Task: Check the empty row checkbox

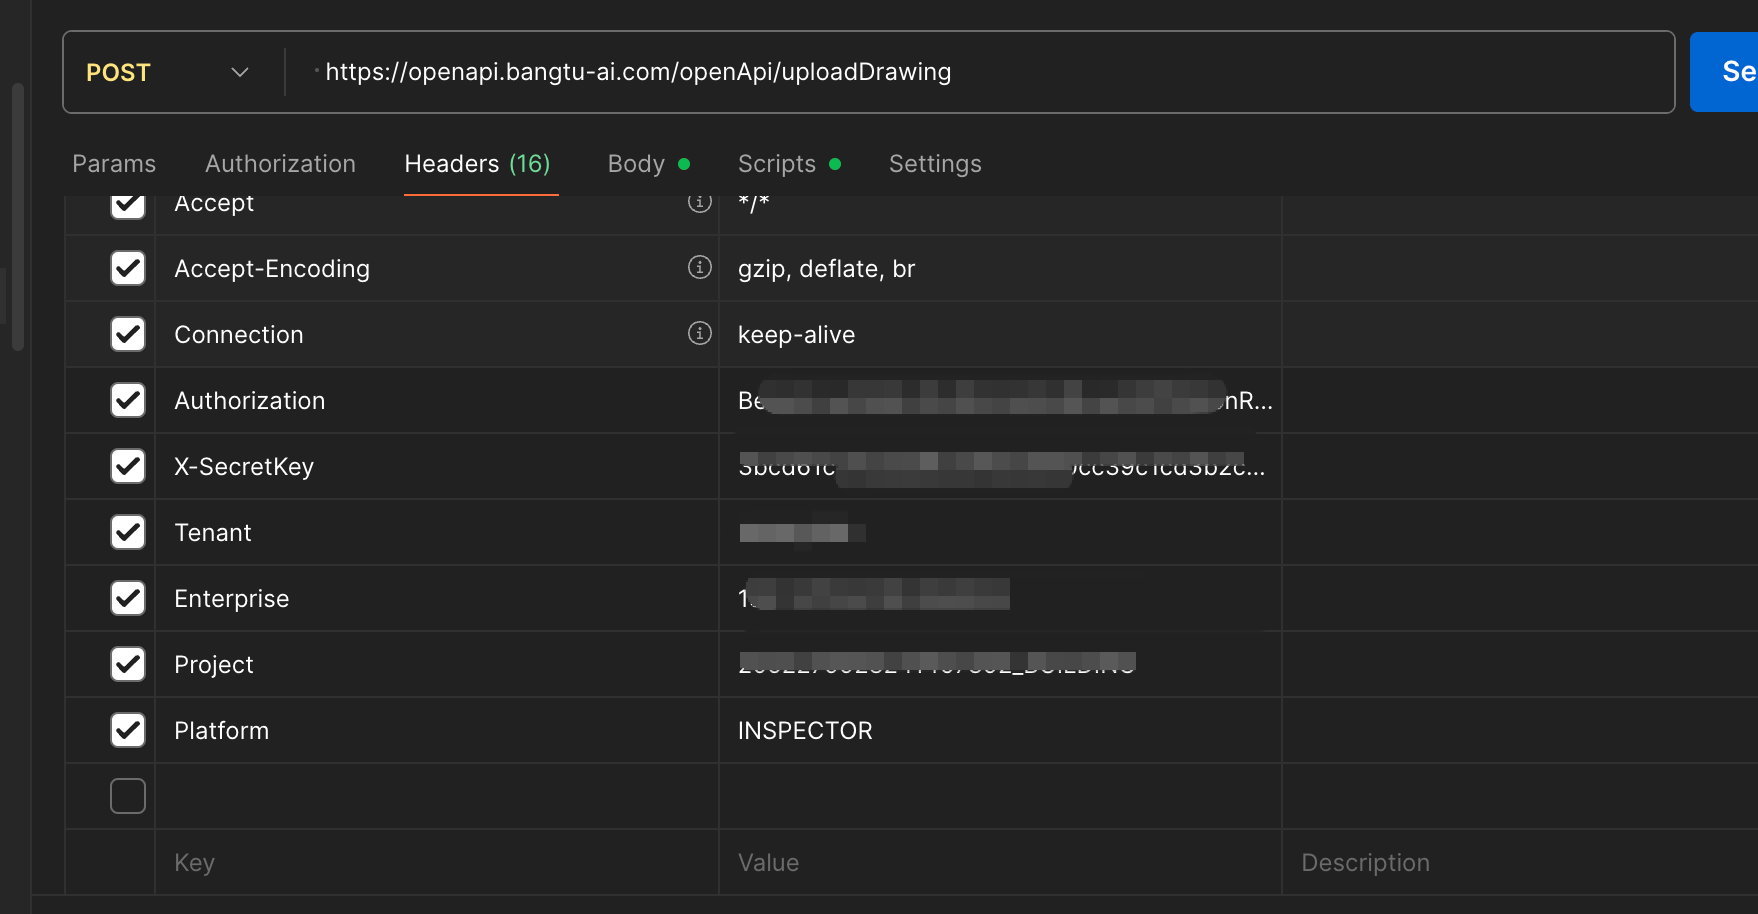Action: point(128,796)
